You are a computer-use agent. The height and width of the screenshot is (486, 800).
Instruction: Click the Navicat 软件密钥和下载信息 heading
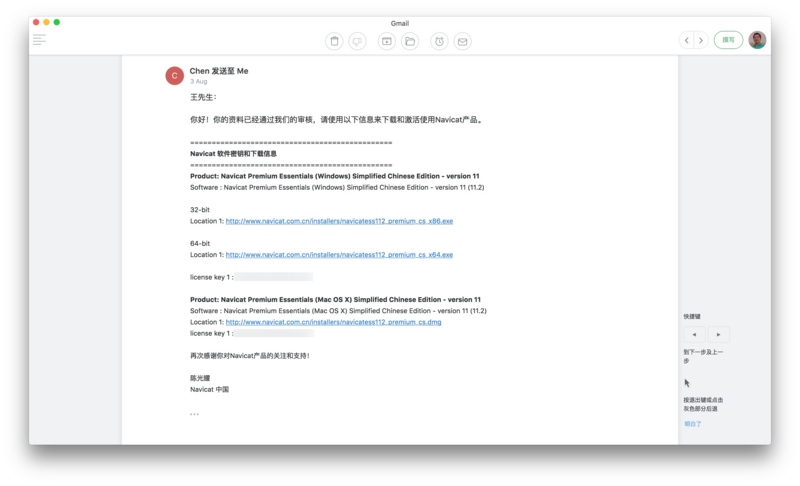click(x=233, y=154)
